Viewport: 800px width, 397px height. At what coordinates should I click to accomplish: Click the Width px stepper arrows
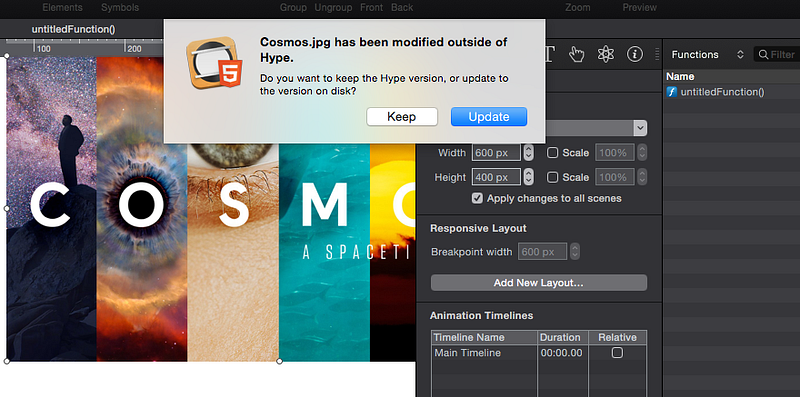pyautogui.click(x=529, y=153)
